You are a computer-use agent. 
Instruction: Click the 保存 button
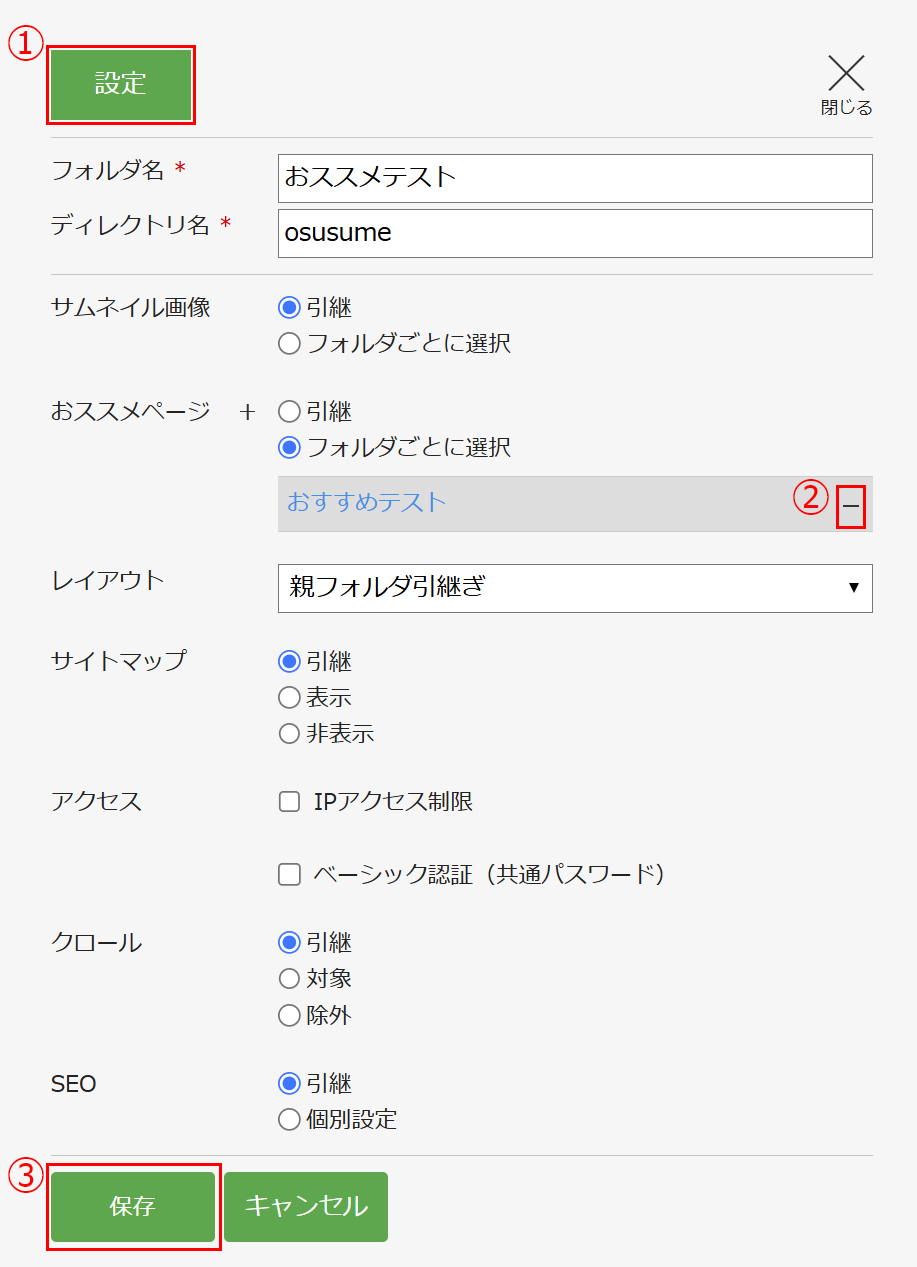pos(133,1207)
